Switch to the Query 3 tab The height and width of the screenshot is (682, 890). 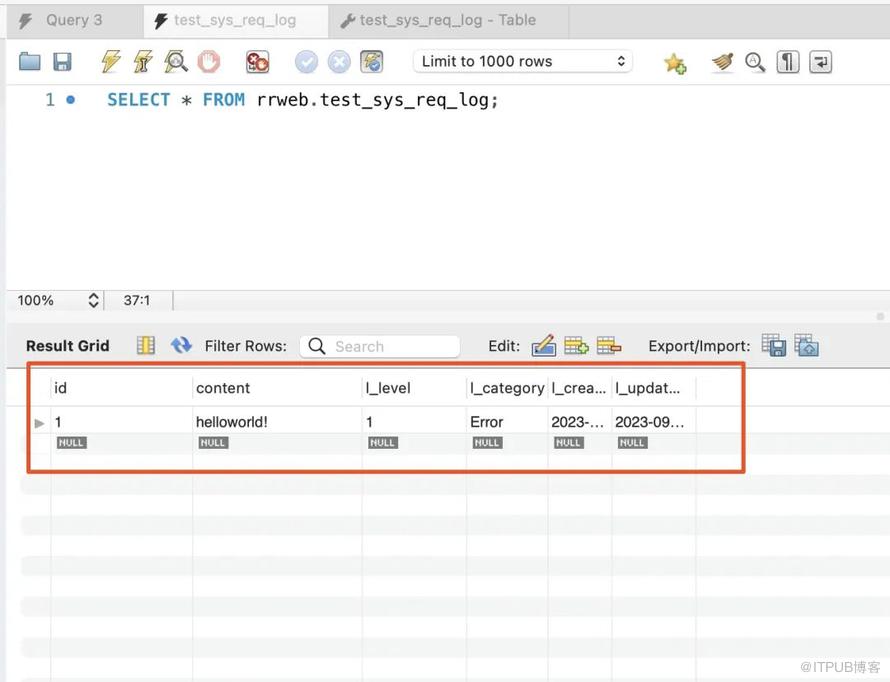click(x=72, y=20)
